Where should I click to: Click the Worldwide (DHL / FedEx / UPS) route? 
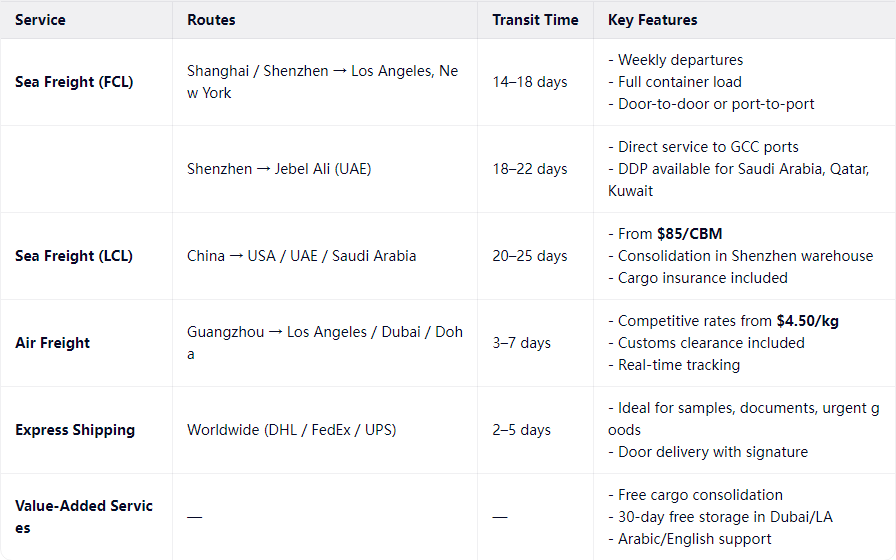291,430
